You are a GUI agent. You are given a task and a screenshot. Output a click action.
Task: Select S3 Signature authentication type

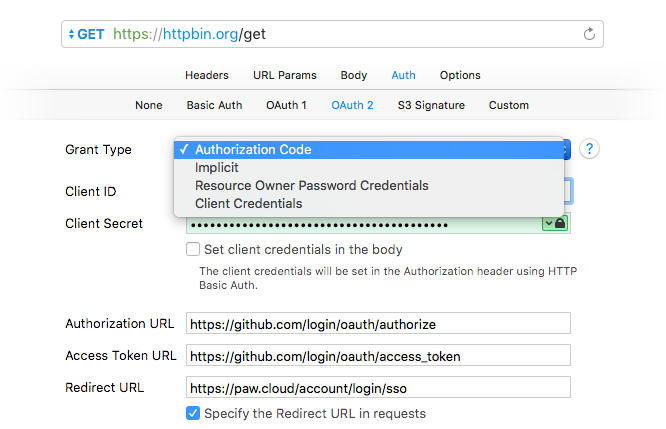[x=431, y=105]
